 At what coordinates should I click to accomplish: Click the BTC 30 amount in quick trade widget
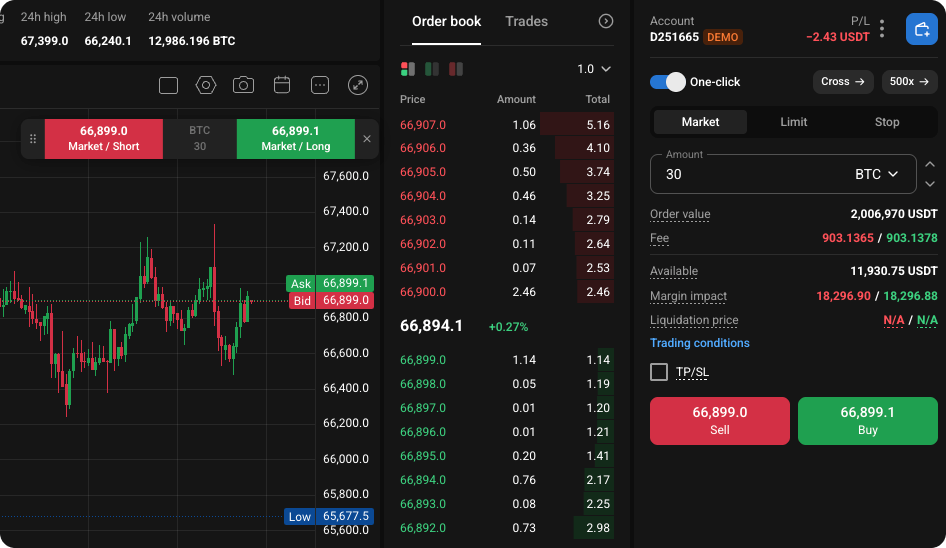click(x=200, y=139)
